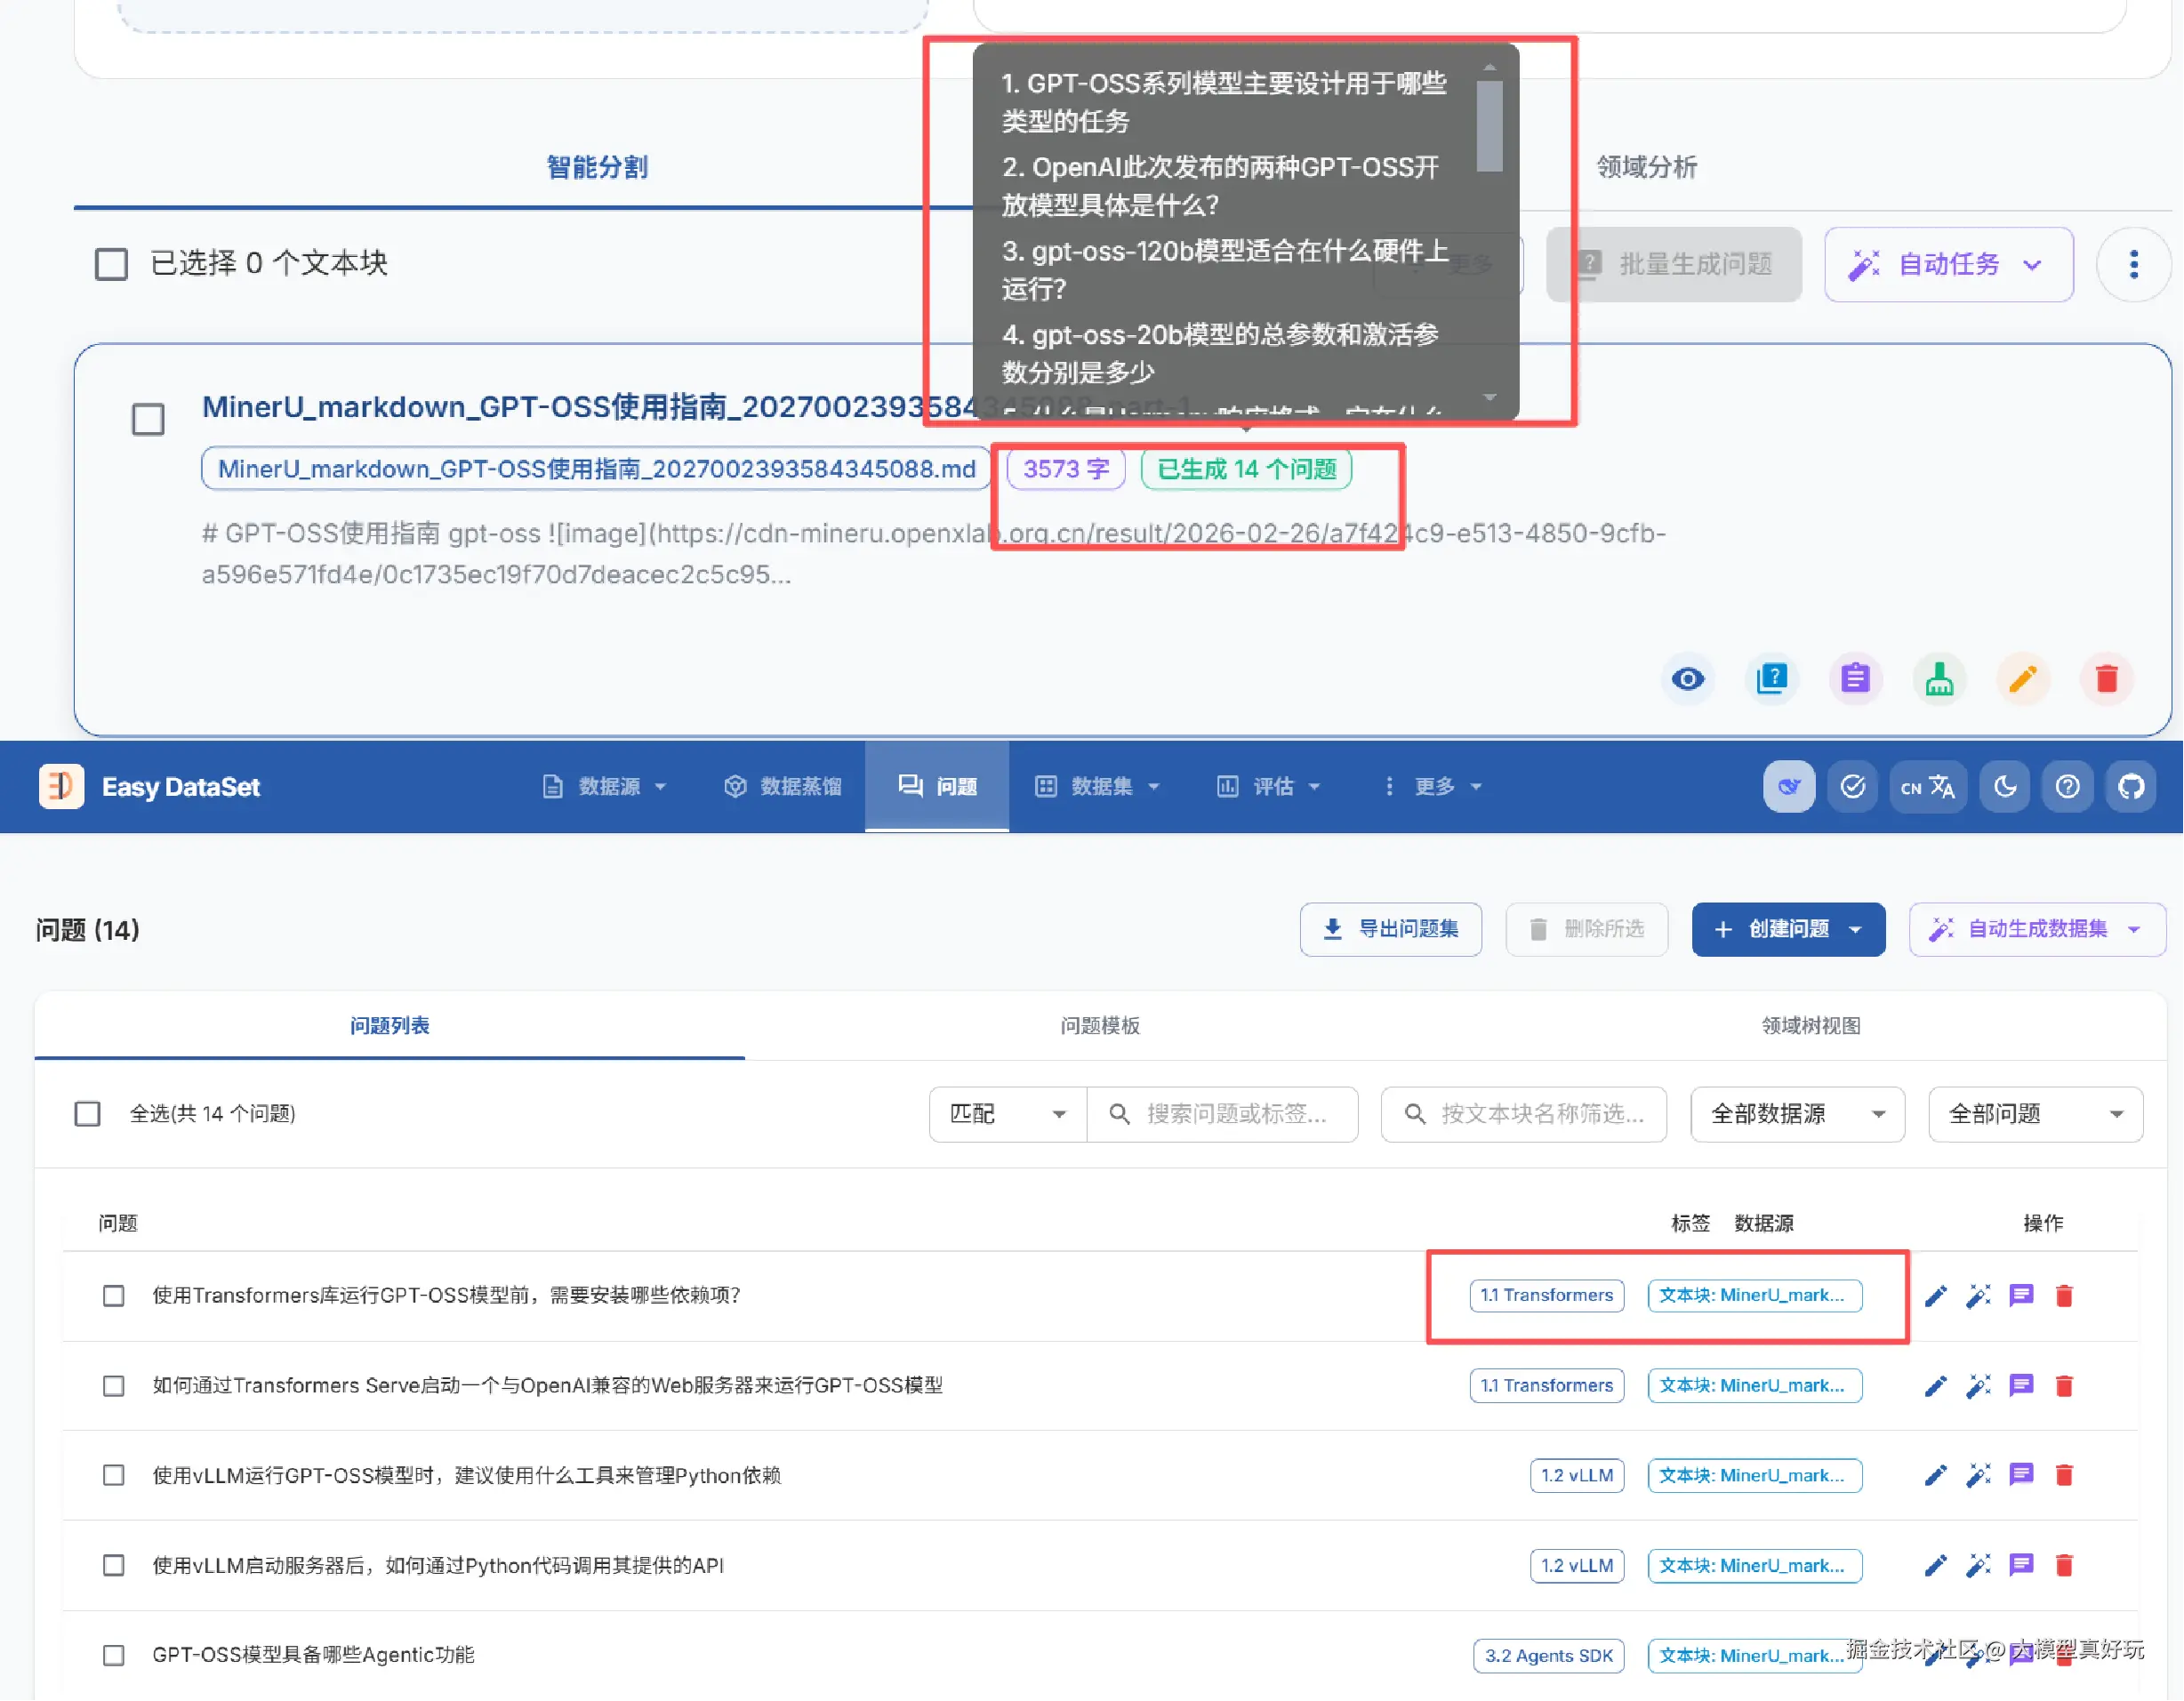Enable the select-all 14 questions checkbox
The width and height of the screenshot is (2184, 1701).
pyautogui.click(x=88, y=1114)
